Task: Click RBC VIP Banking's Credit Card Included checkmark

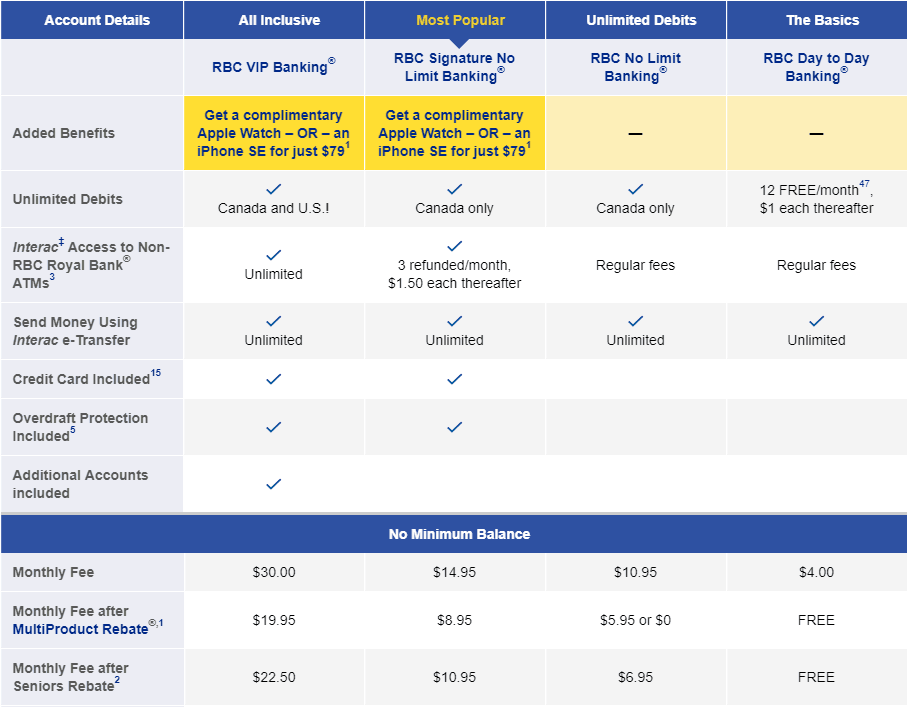Action: tap(274, 379)
